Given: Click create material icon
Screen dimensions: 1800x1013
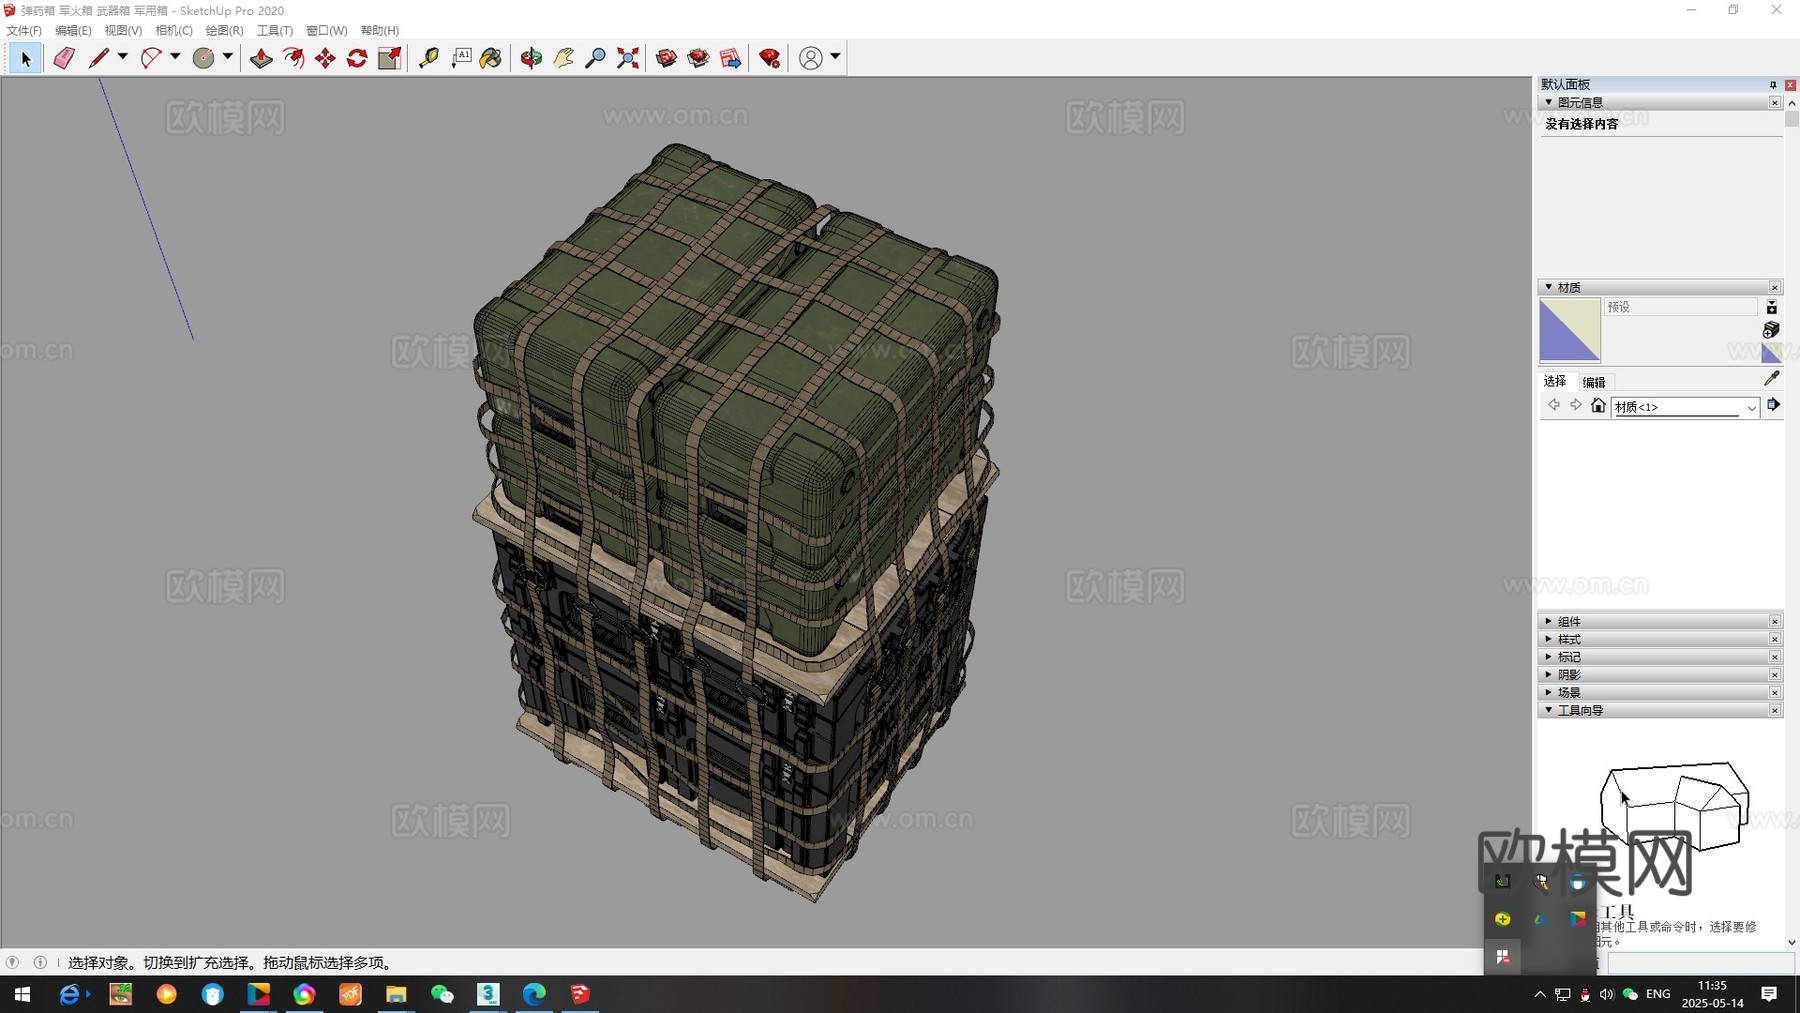Looking at the screenshot, I should [1771, 330].
